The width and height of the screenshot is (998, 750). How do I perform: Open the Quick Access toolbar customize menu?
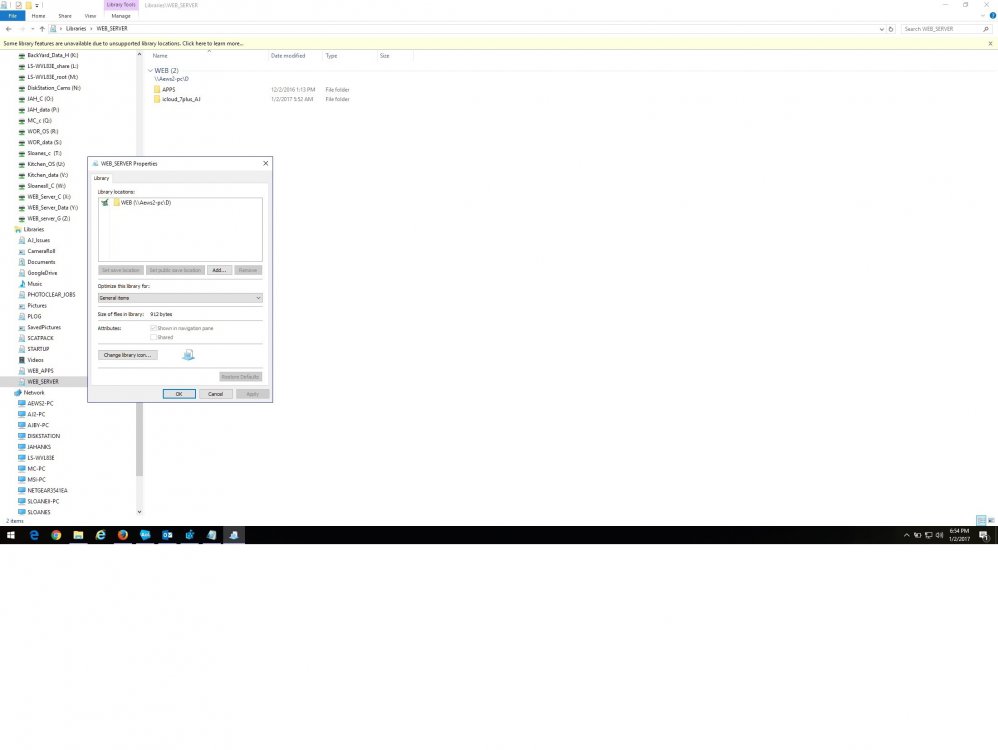click(37, 5)
